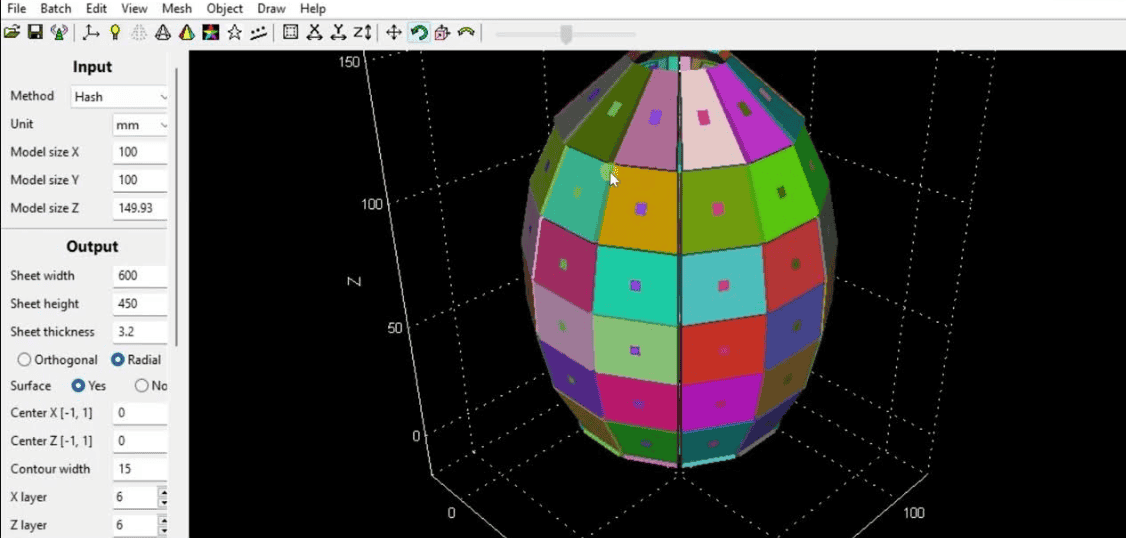Click the X axis view icon
Viewport: 1126px width, 538px height.
point(314,32)
